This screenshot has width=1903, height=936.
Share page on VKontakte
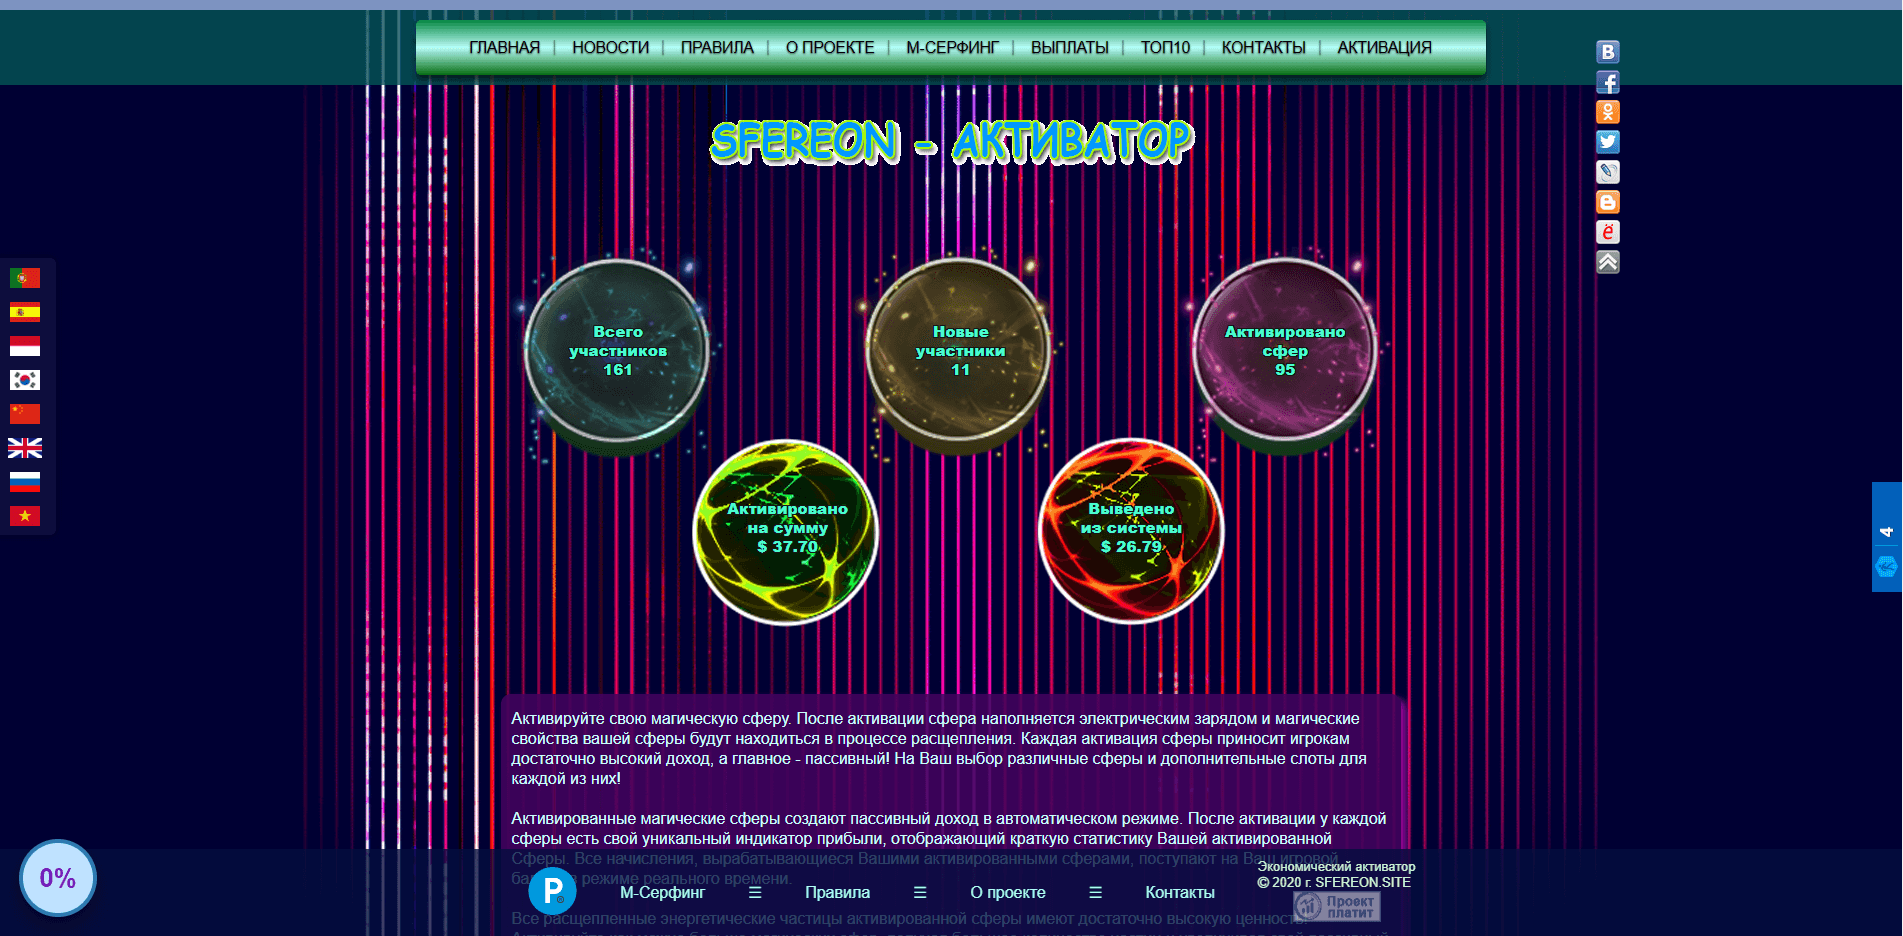point(1607,52)
